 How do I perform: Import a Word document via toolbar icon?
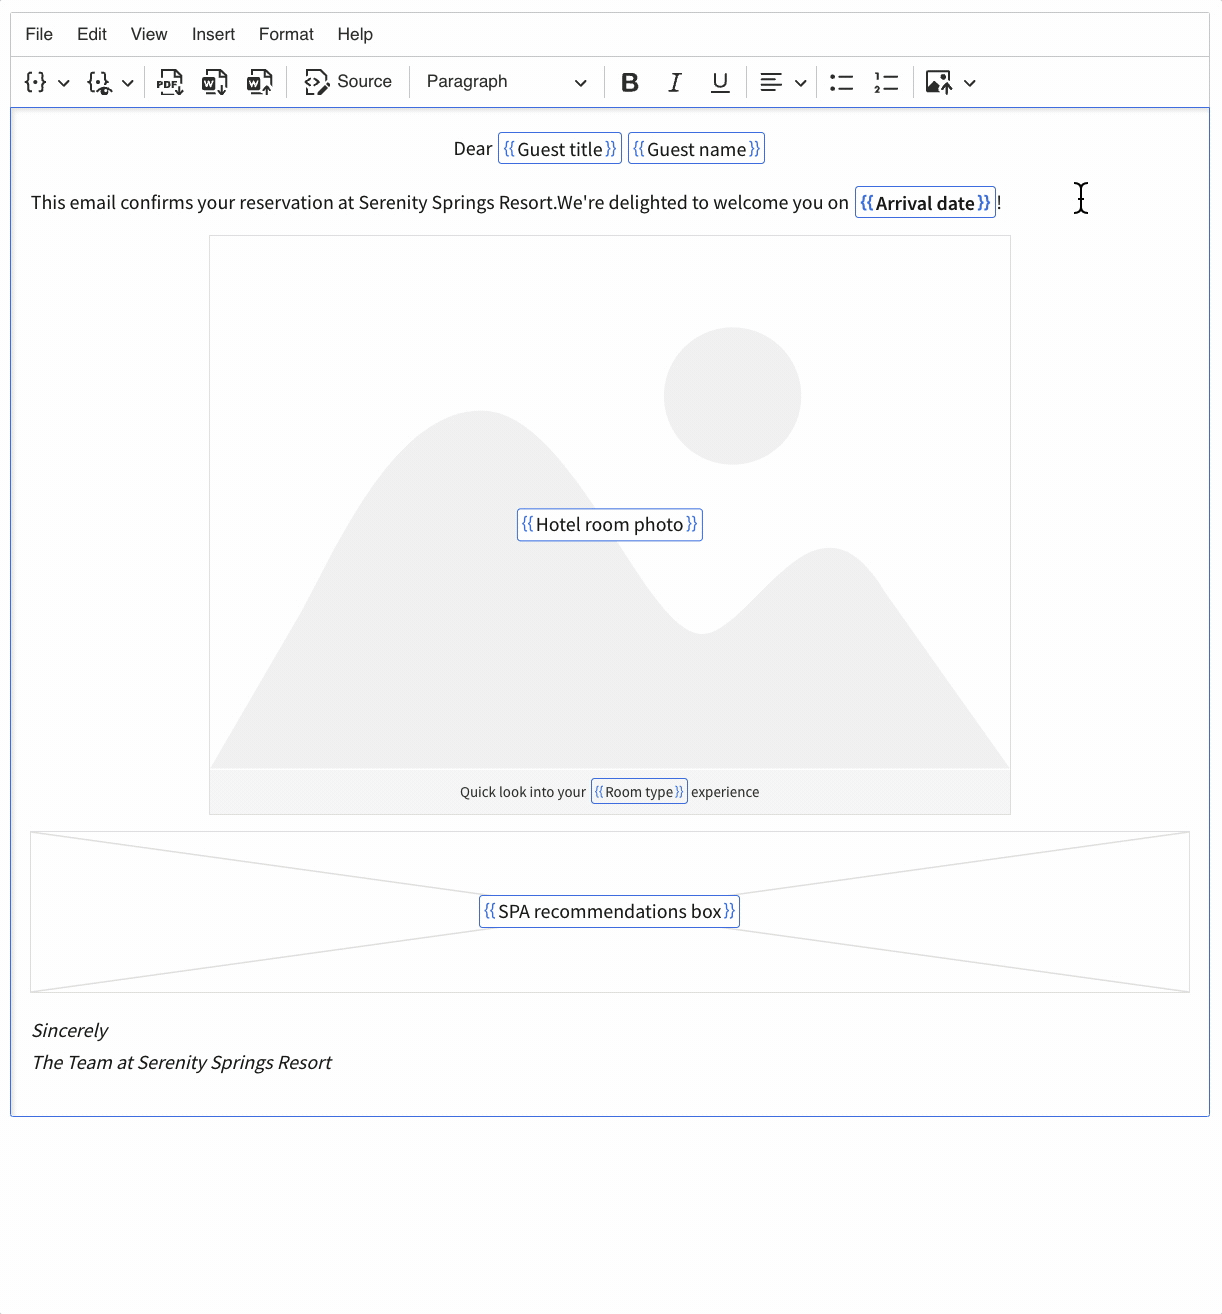click(260, 82)
